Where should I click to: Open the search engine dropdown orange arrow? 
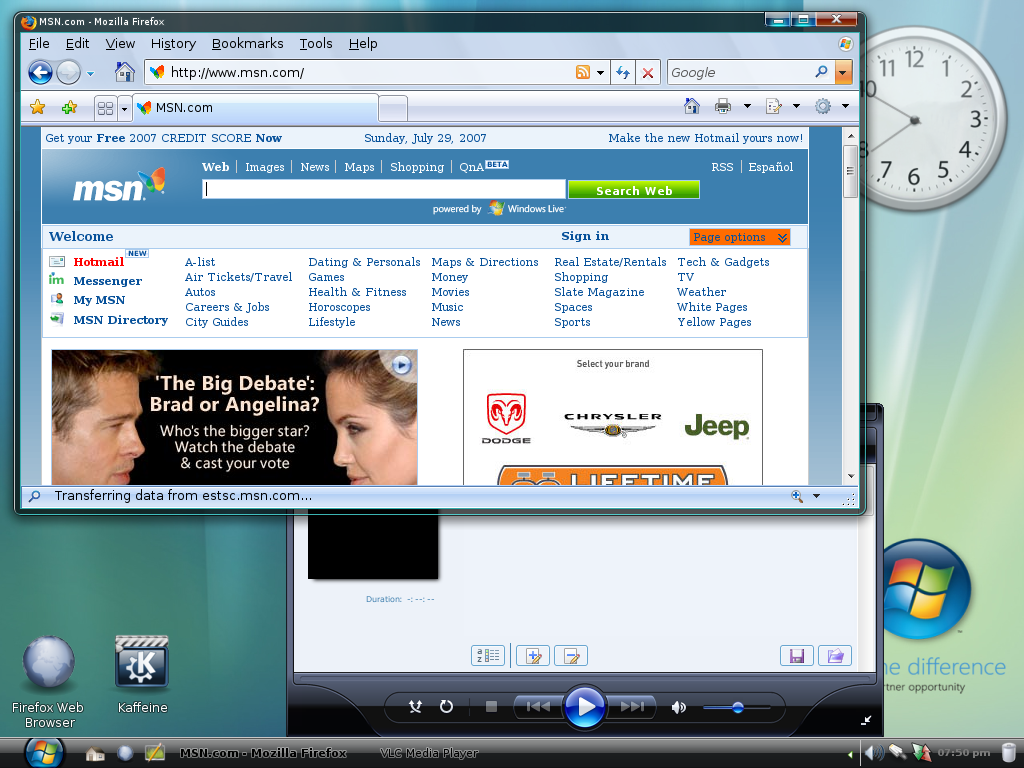[x=843, y=72]
